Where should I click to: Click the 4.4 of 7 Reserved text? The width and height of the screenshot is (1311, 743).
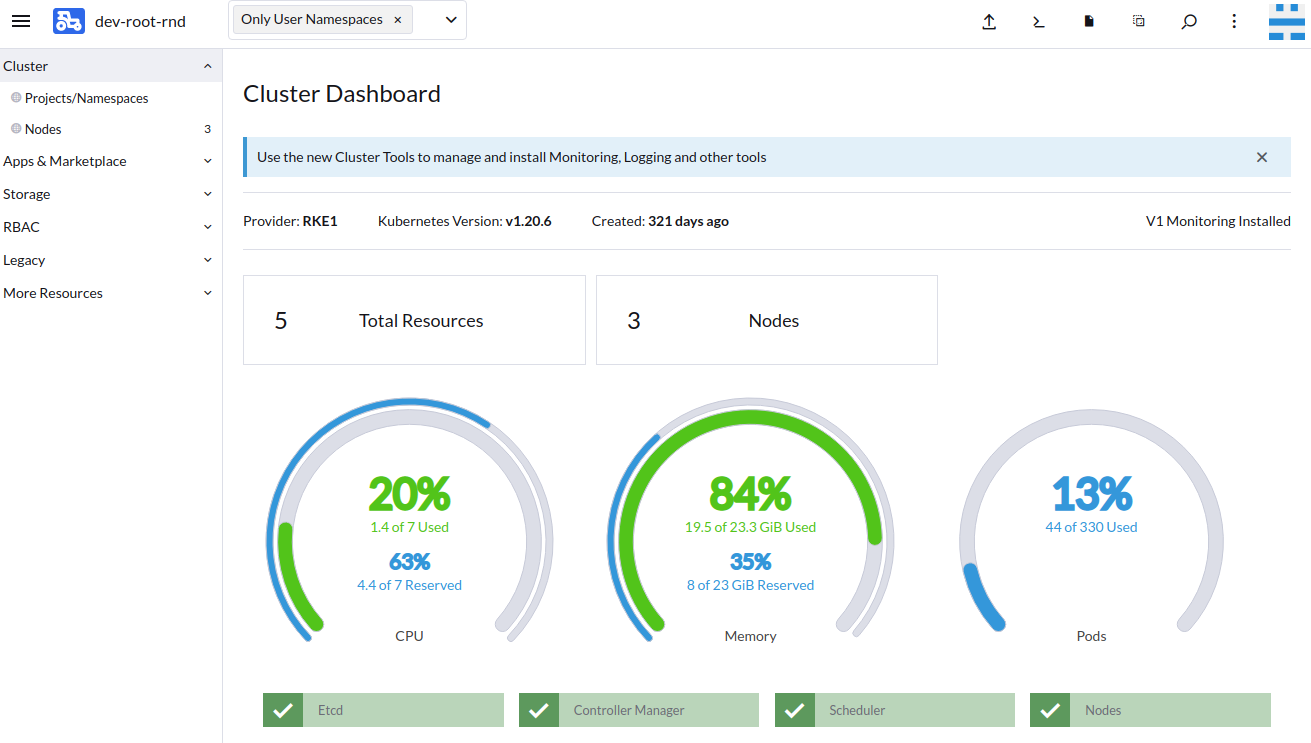[409, 585]
